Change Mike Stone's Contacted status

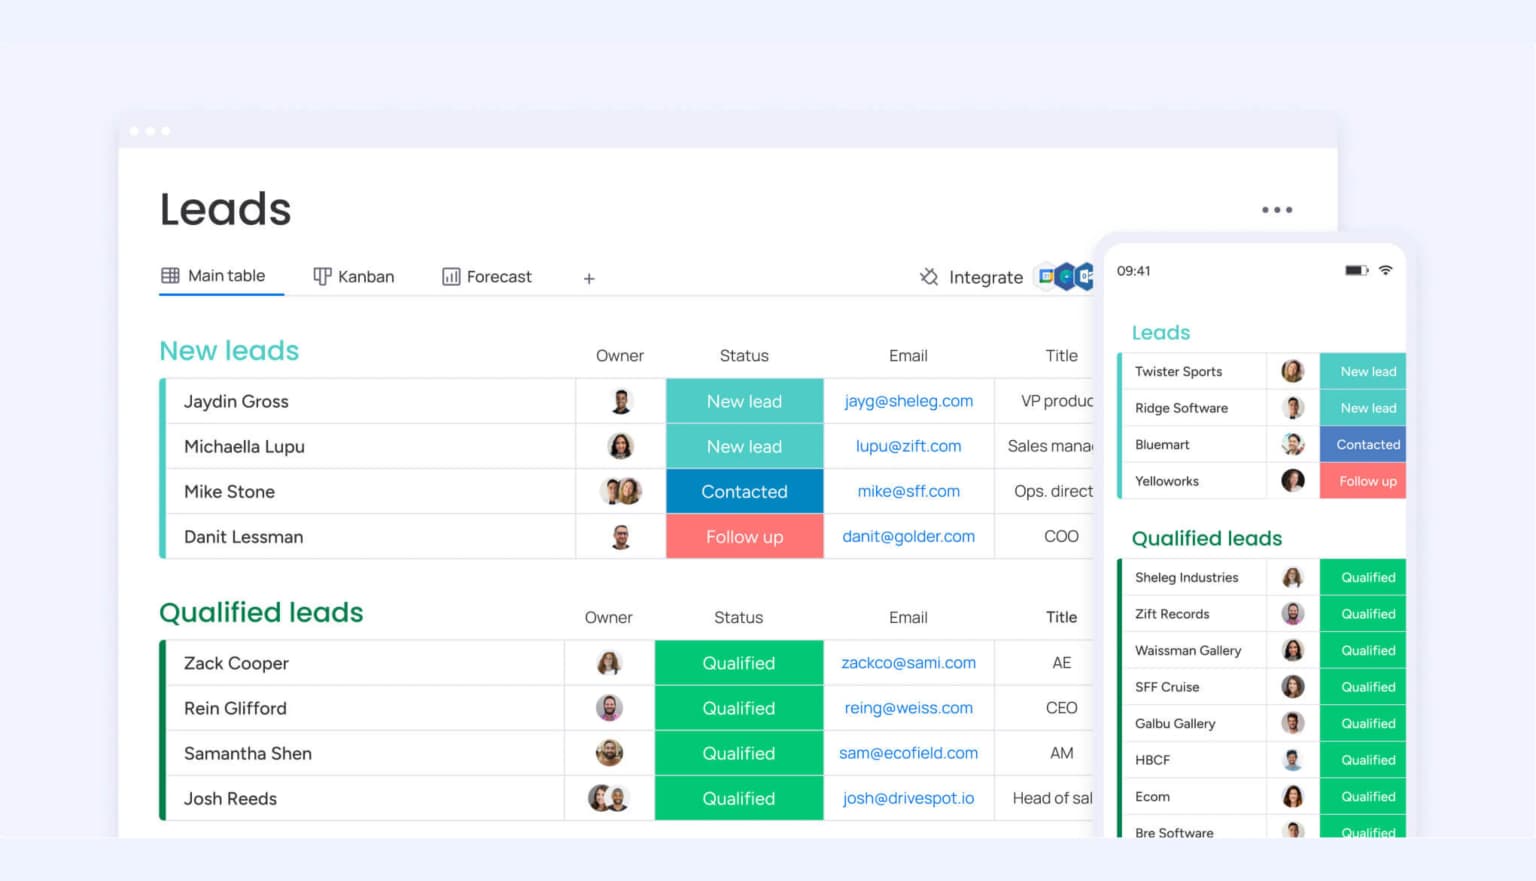point(744,491)
